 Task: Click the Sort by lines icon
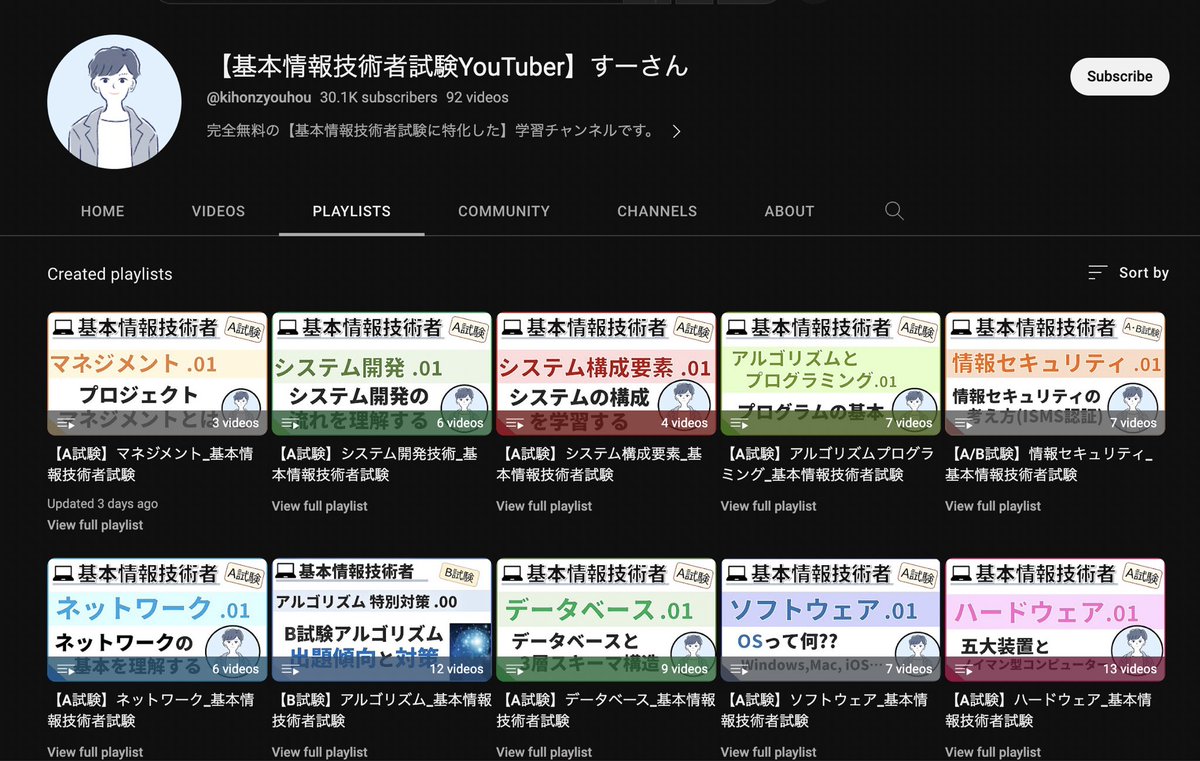1098,273
